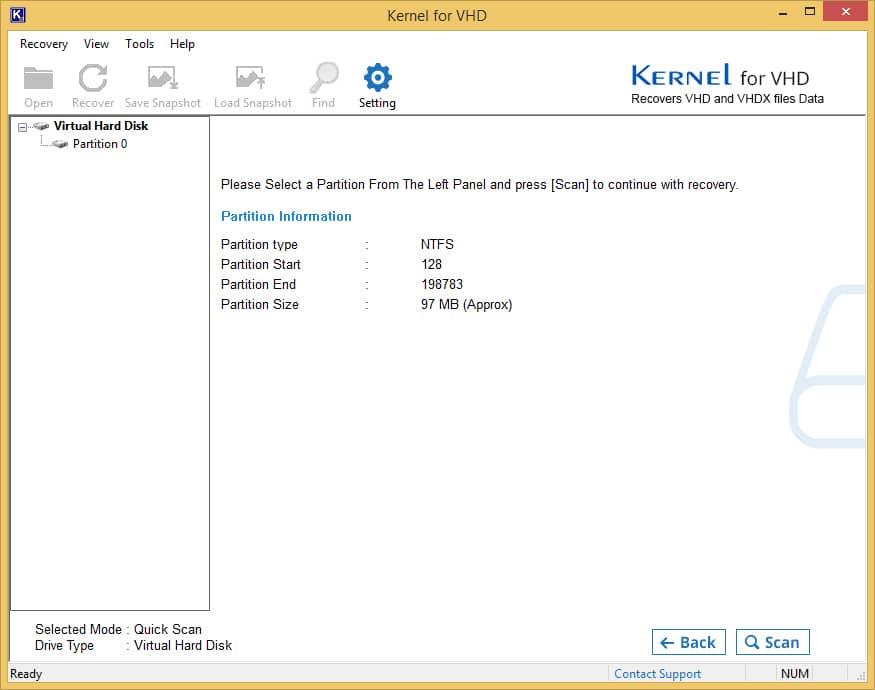875x690 pixels.
Task: Click the Partition Size label
Action: click(259, 305)
